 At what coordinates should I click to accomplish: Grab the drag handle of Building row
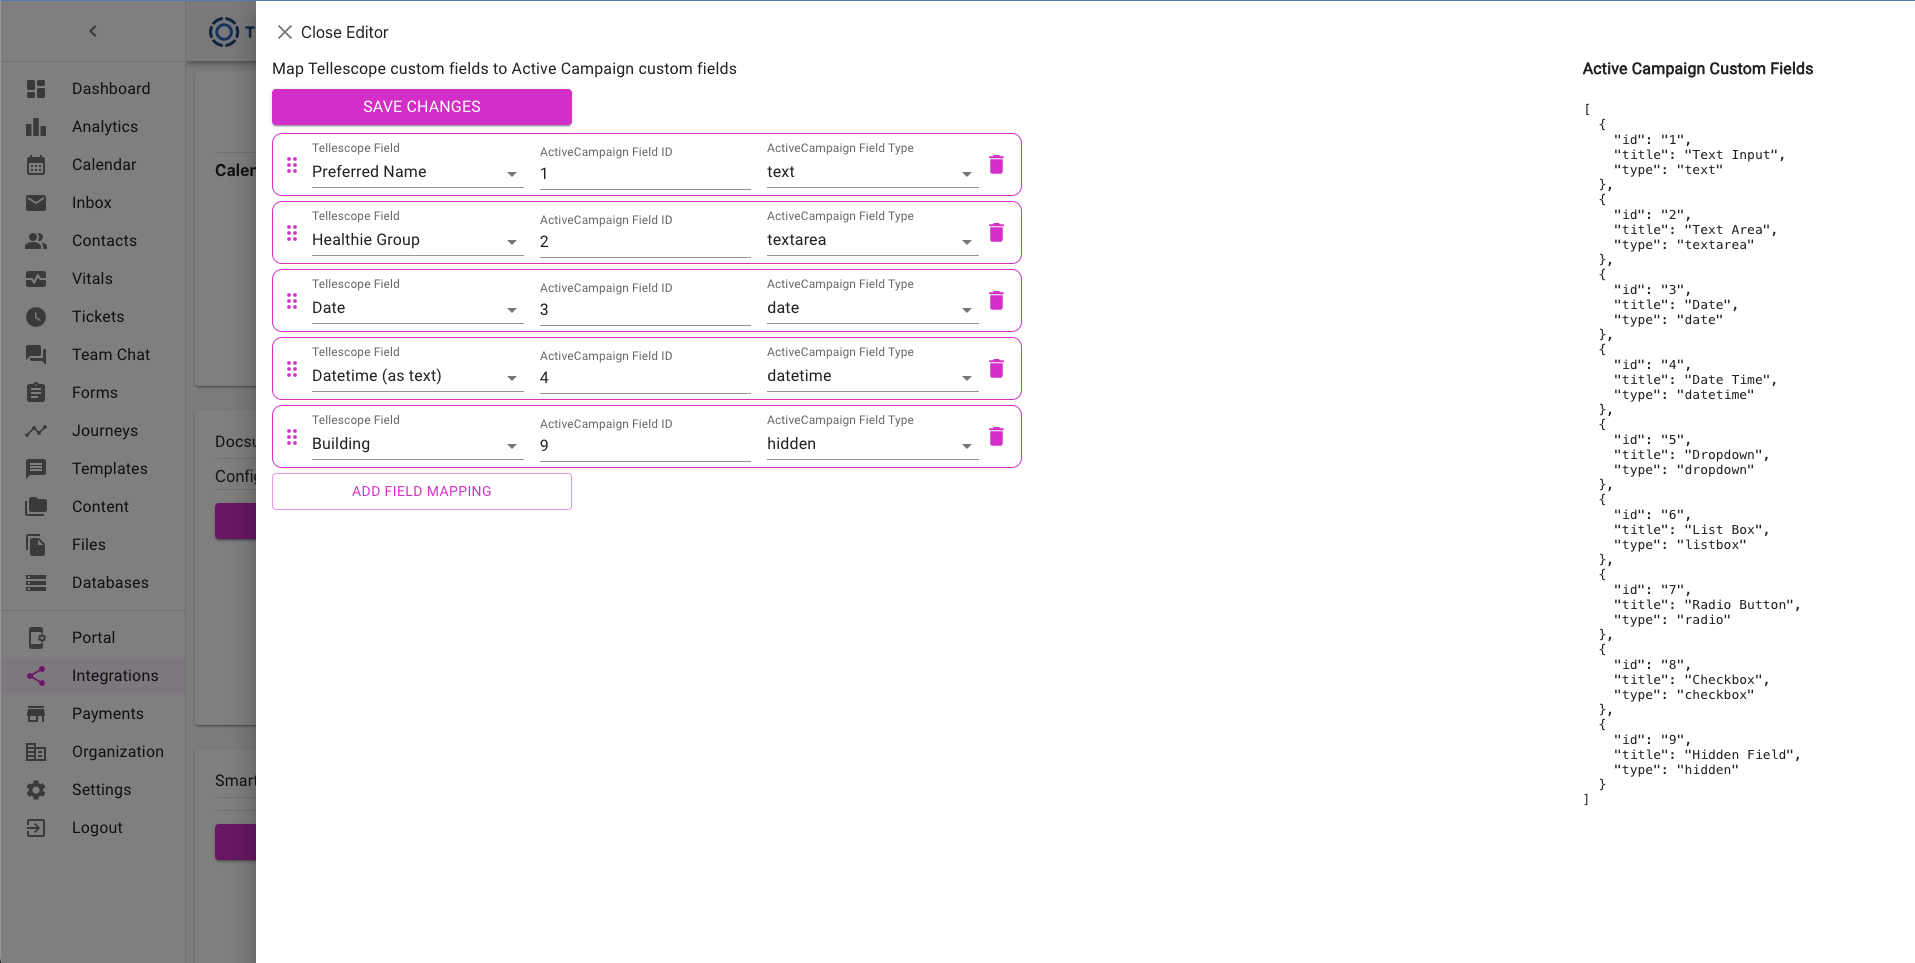click(292, 437)
